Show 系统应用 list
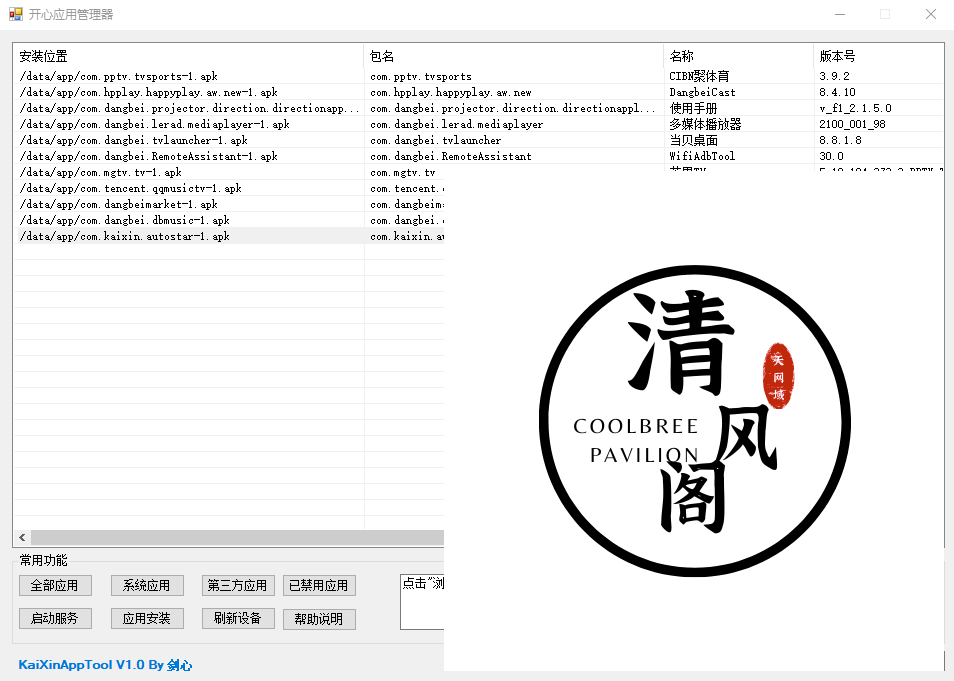 pyautogui.click(x=147, y=585)
